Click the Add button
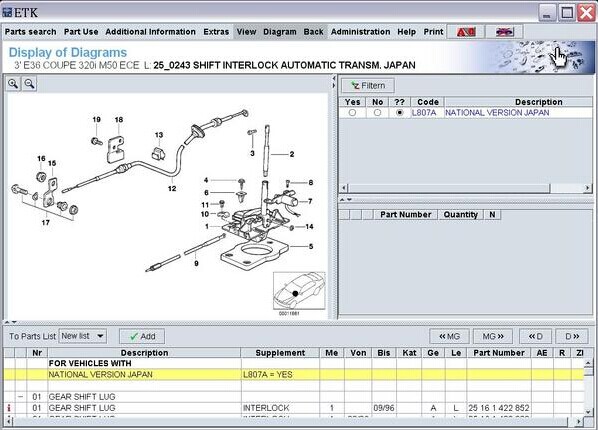 coord(142,336)
